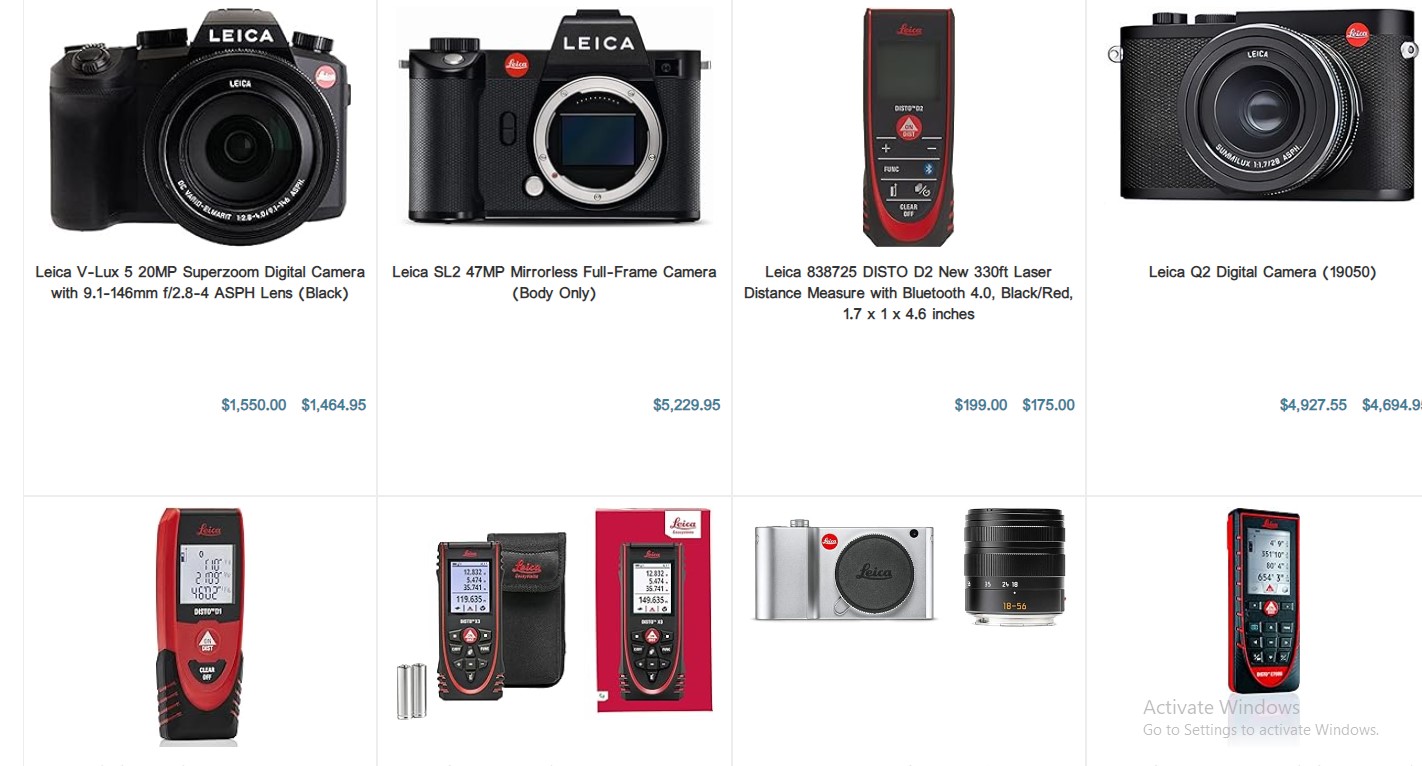This screenshot has height=766, width=1422.
Task: Select the $5,229.95 price of Leica SL2
Action: [x=687, y=405]
